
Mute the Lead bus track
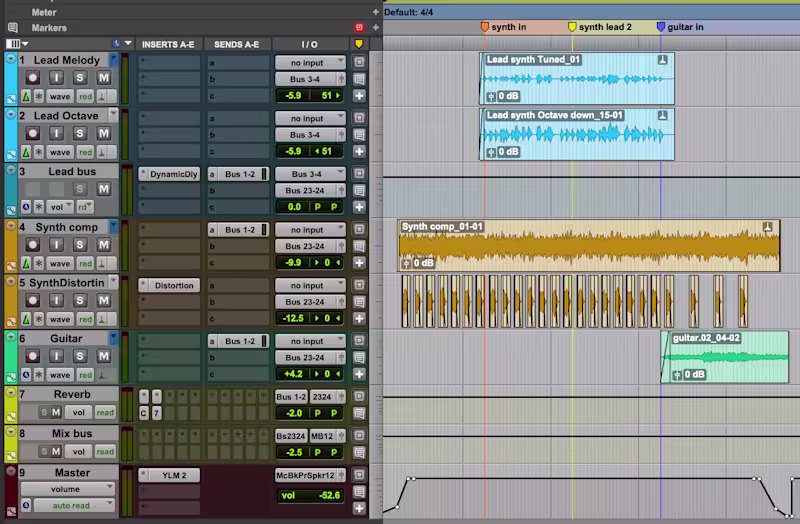tap(104, 189)
